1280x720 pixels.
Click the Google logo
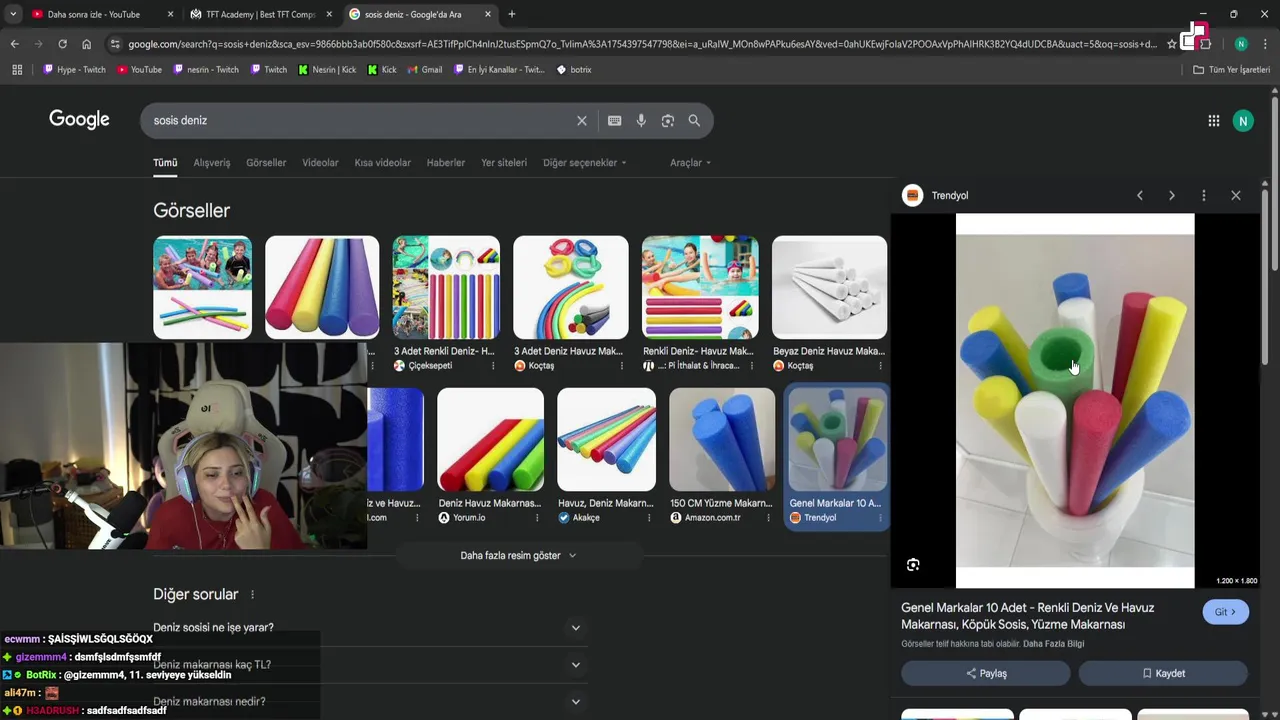coord(79,120)
